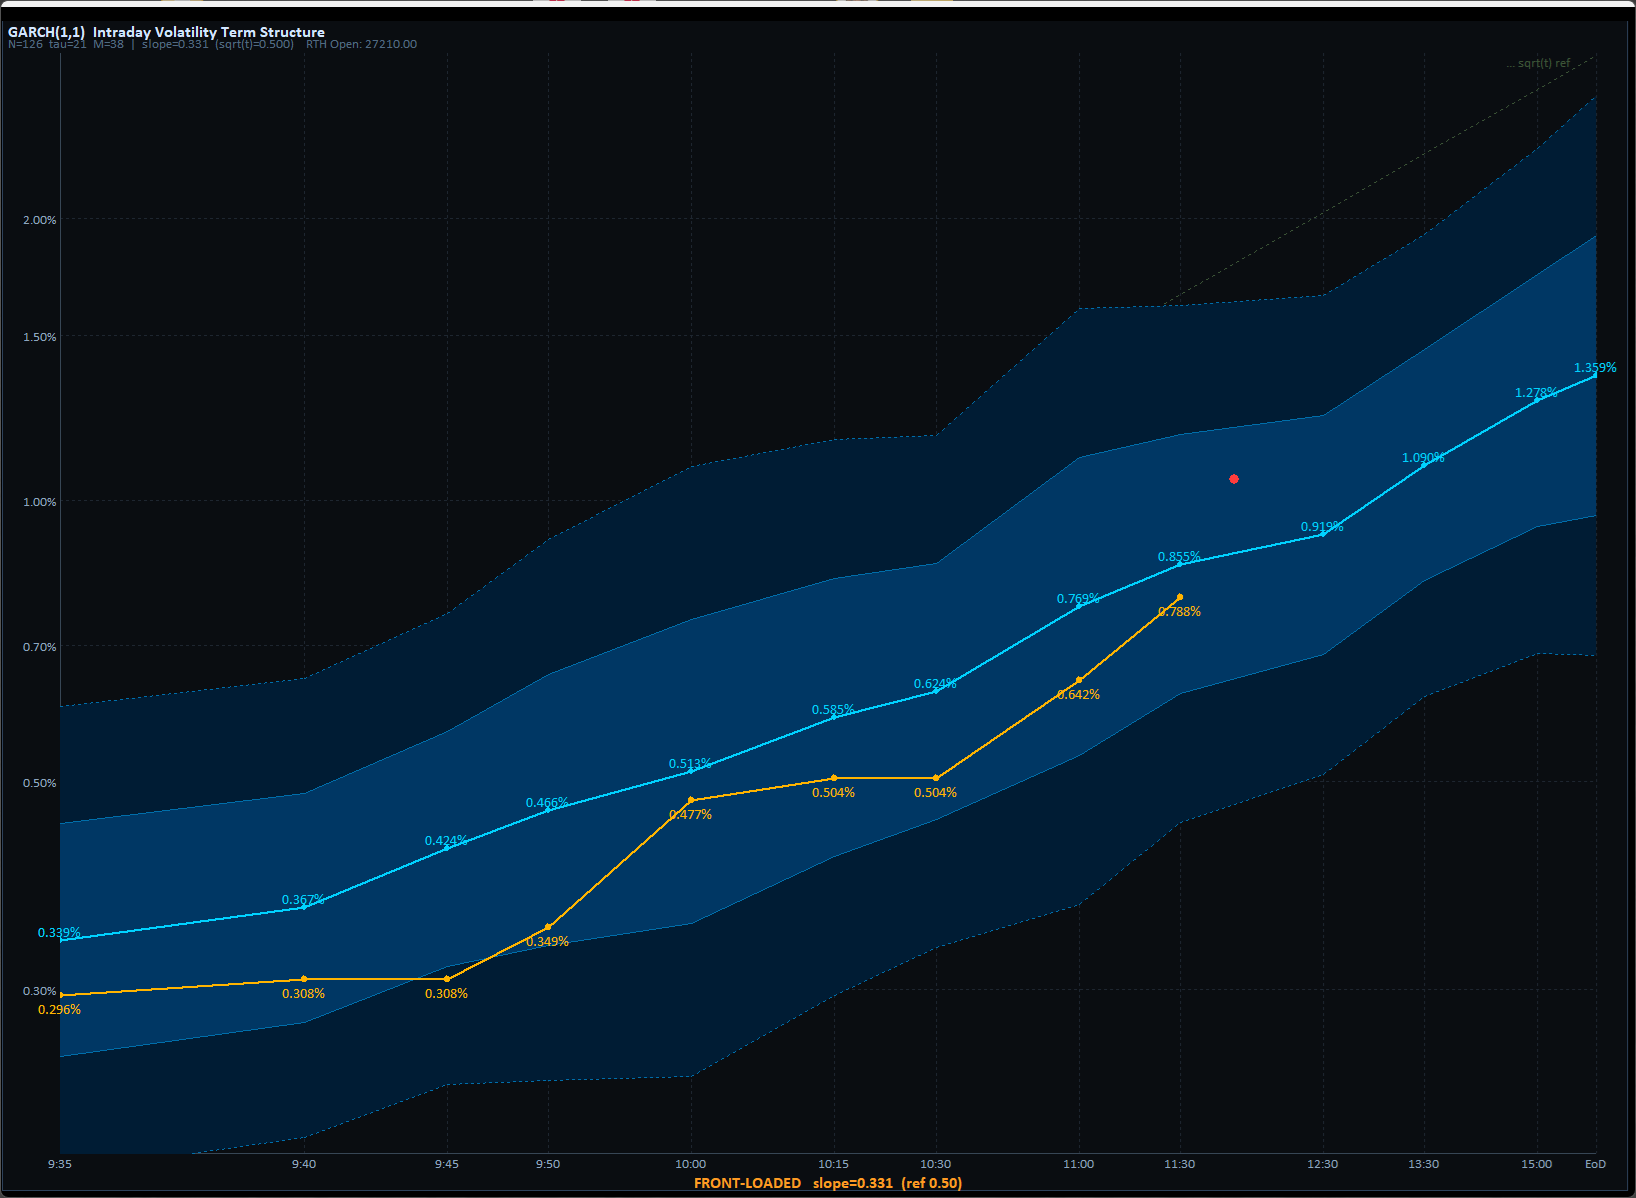This screenshot has height=1198, width=1636.
Task: Click the 15:00 x-axis time label
Action: click(x=1537, y=1164)
